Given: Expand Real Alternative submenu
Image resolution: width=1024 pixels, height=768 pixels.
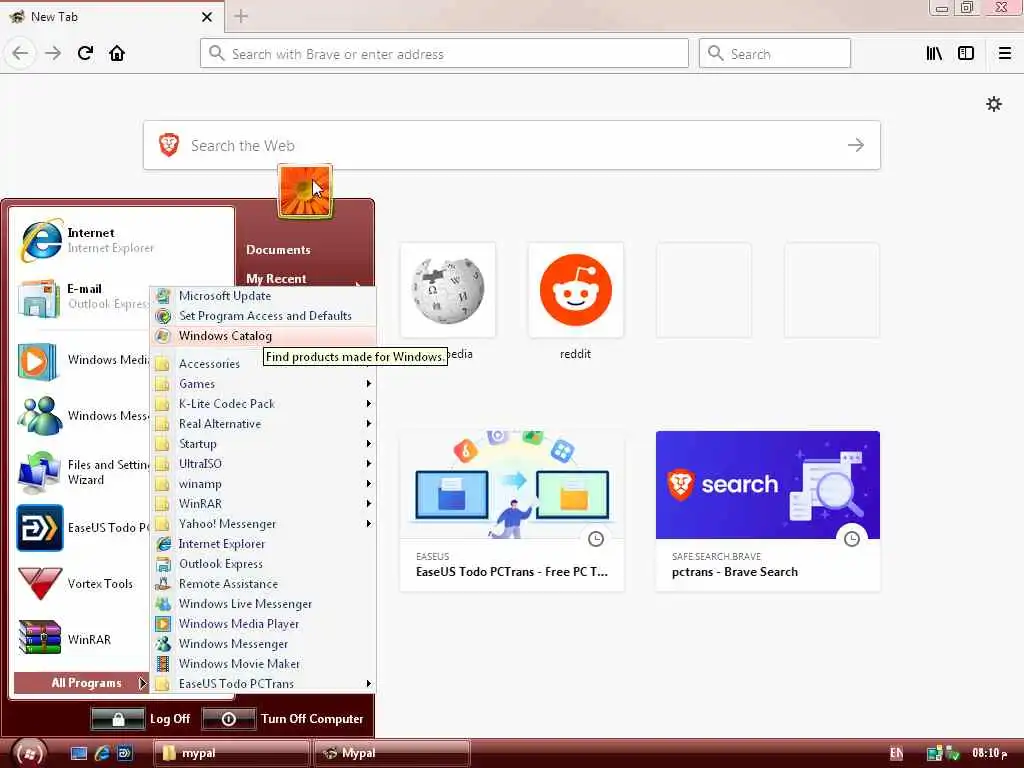Looking at the screenshot, I should click(x=264, y=424).
